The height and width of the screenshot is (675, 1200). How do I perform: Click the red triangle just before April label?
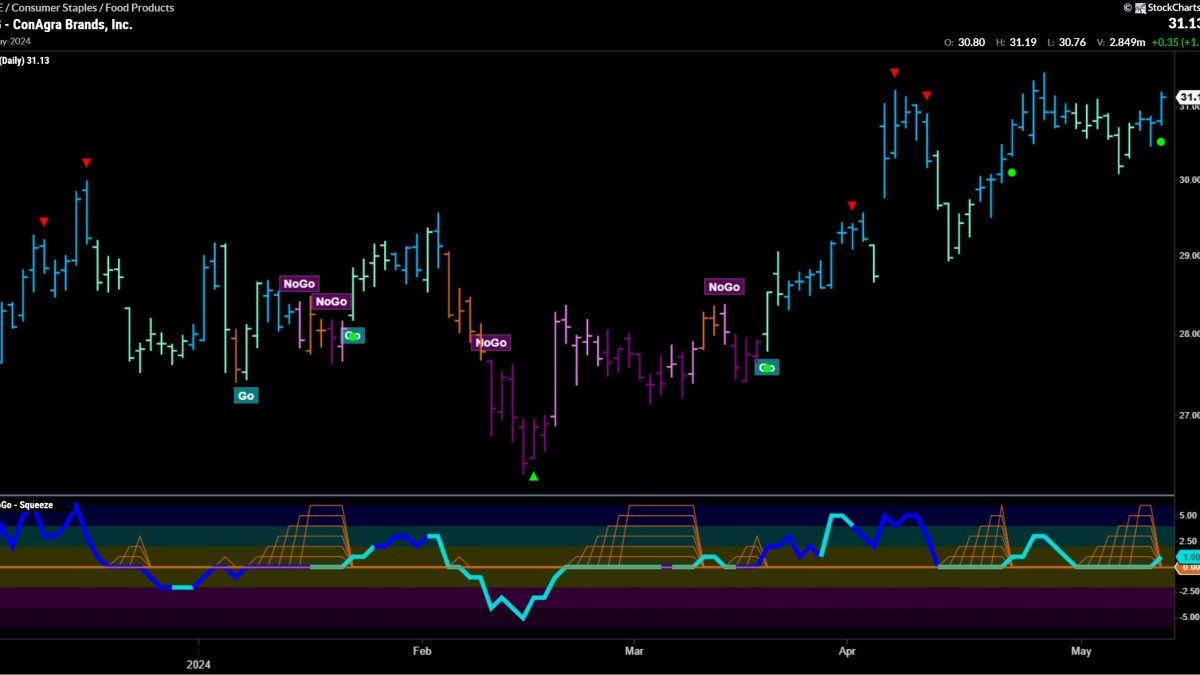[852, 206]
